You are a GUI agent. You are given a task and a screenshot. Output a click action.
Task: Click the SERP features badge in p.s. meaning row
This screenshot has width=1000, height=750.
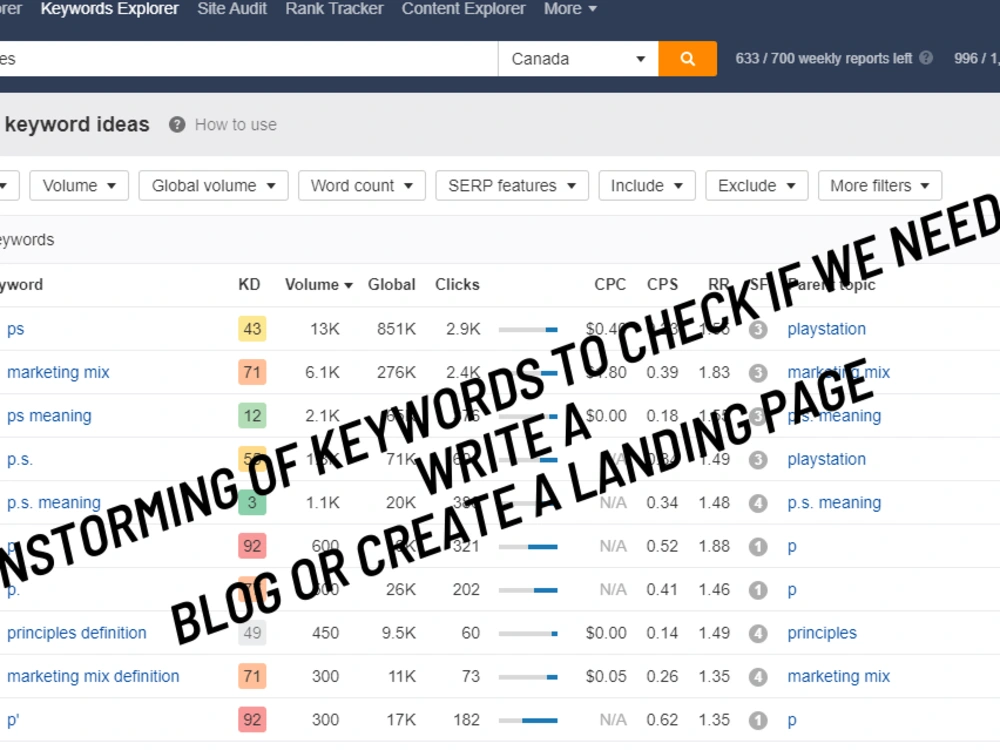click(x=758, y=503)
